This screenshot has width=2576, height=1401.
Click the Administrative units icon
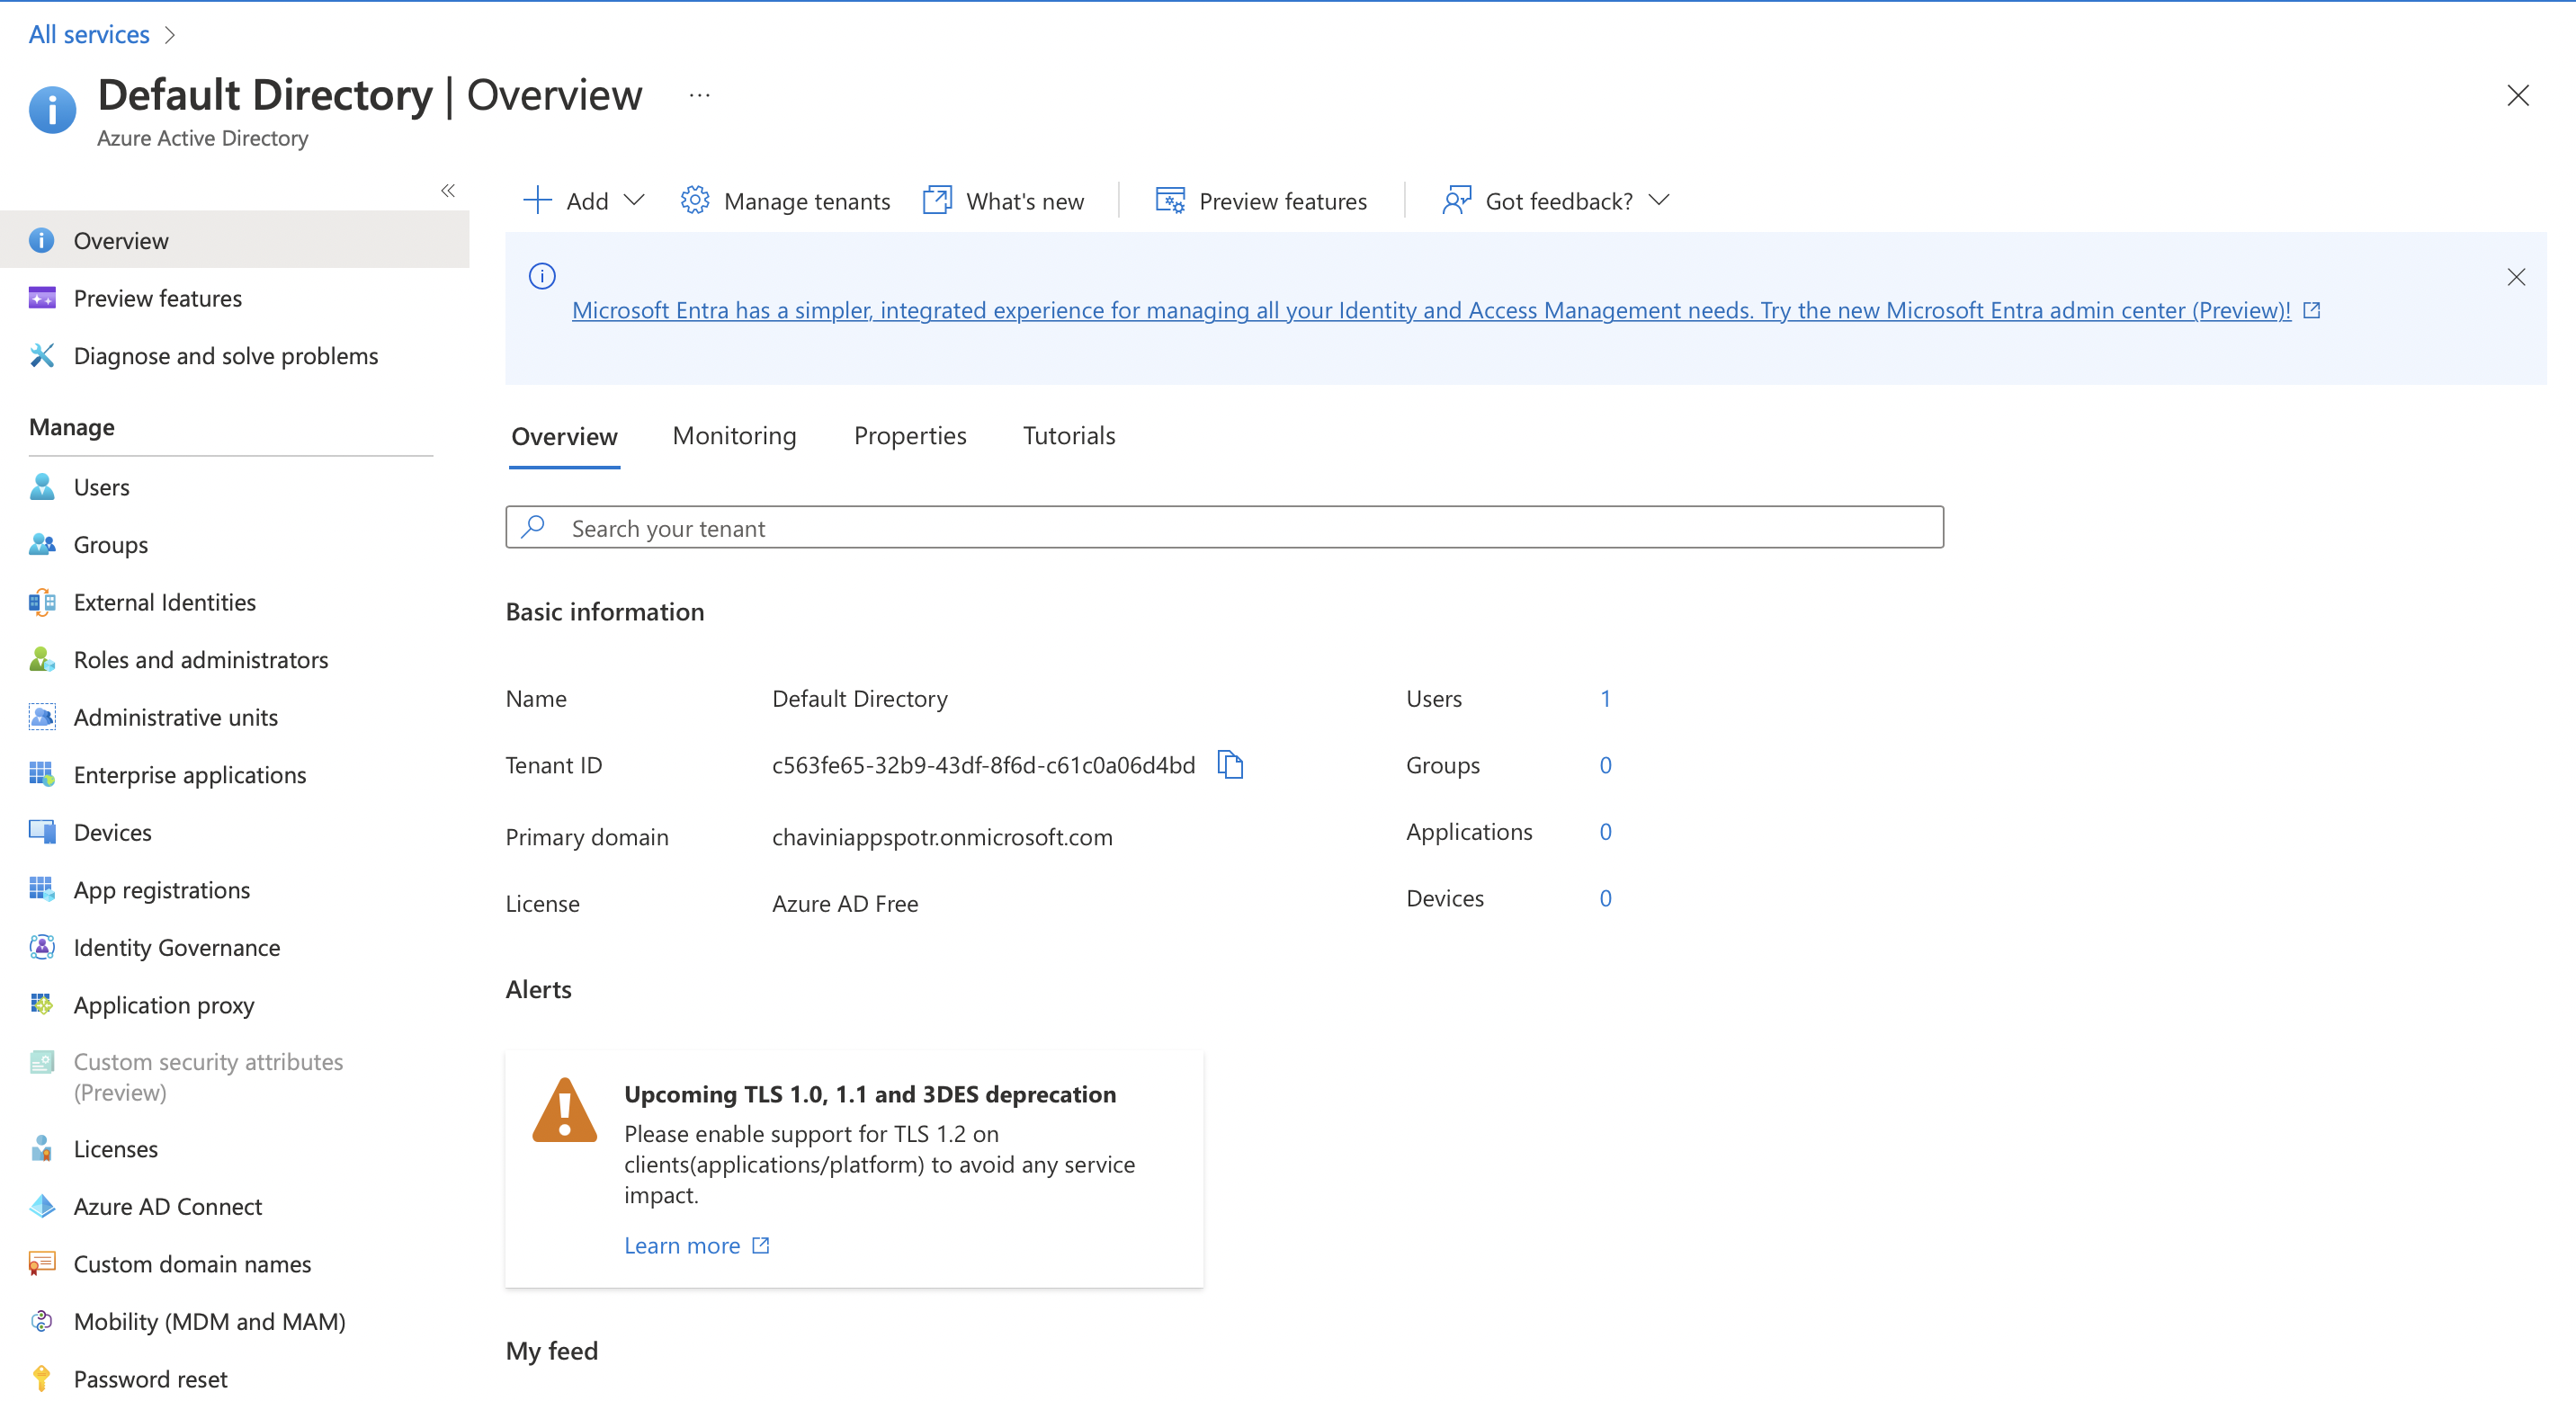click(42, 717)
